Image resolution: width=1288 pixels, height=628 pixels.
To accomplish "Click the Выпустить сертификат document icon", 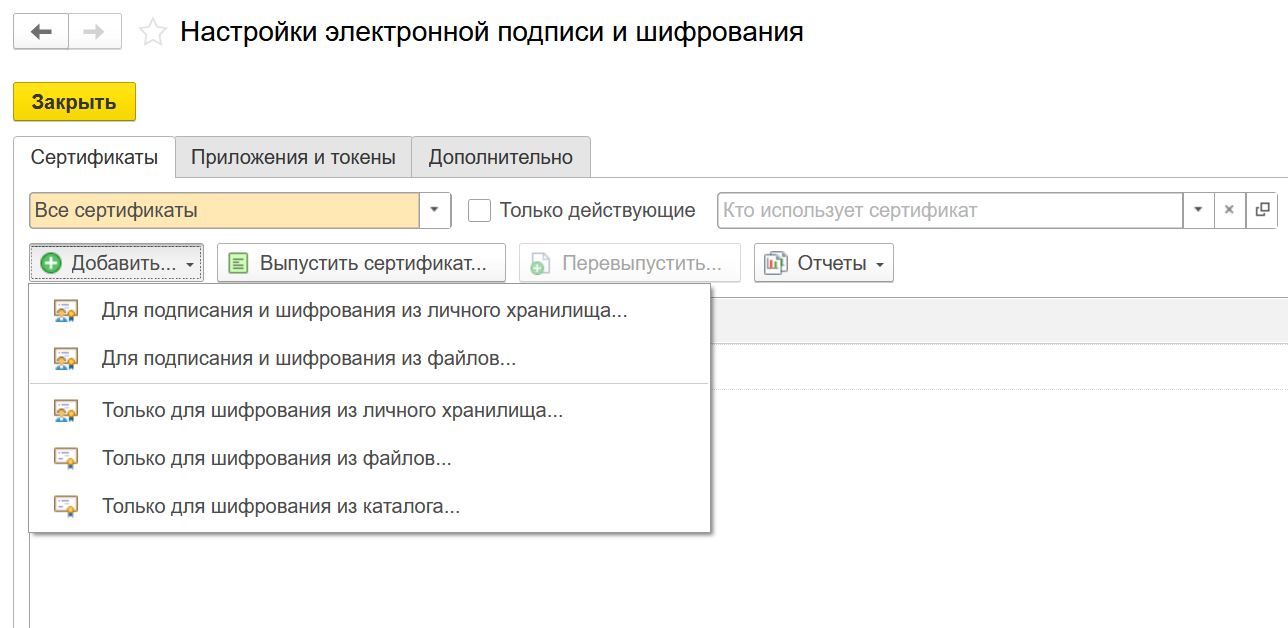I will 238,263.
